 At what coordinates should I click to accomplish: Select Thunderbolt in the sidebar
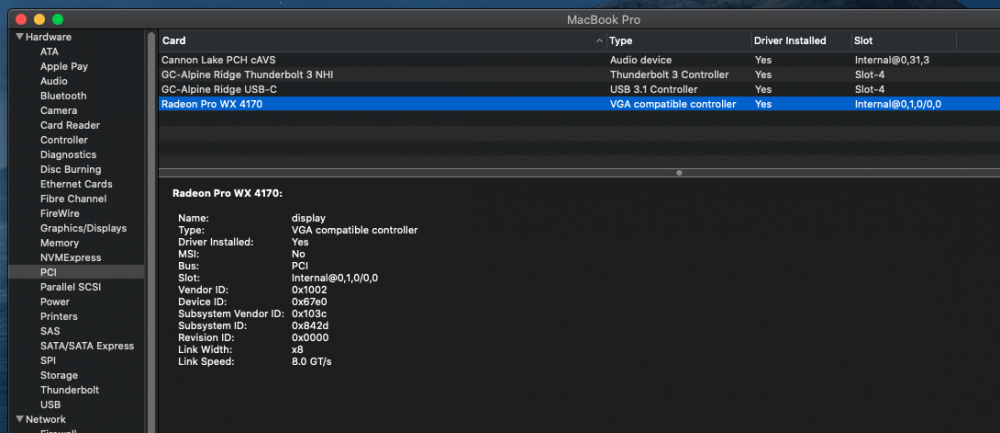70,390
